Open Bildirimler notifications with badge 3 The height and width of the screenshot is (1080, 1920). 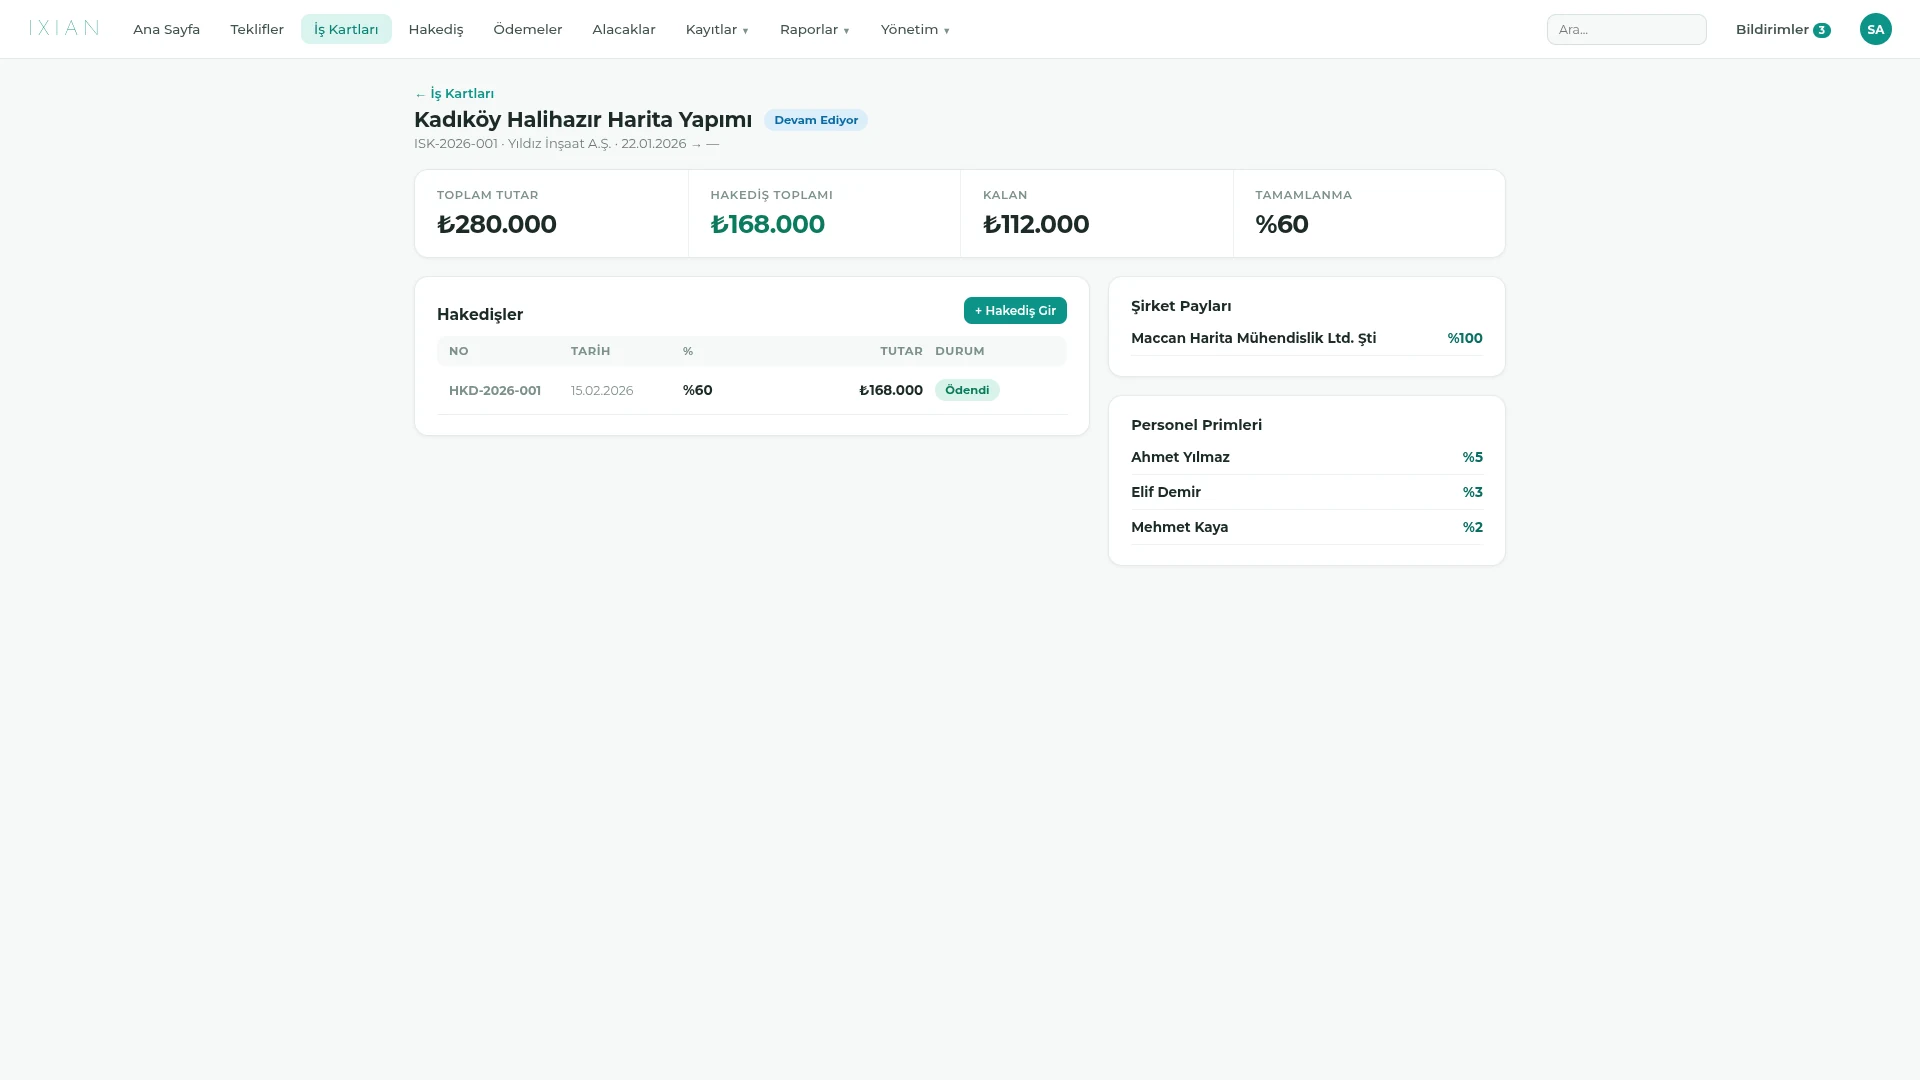click(1782, 29)
